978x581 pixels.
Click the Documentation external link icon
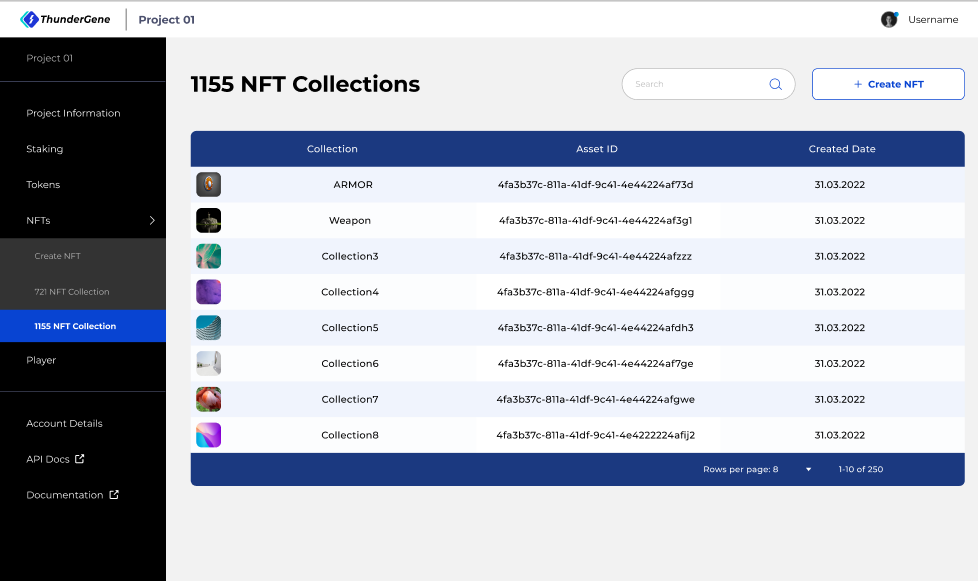[114, 494]
